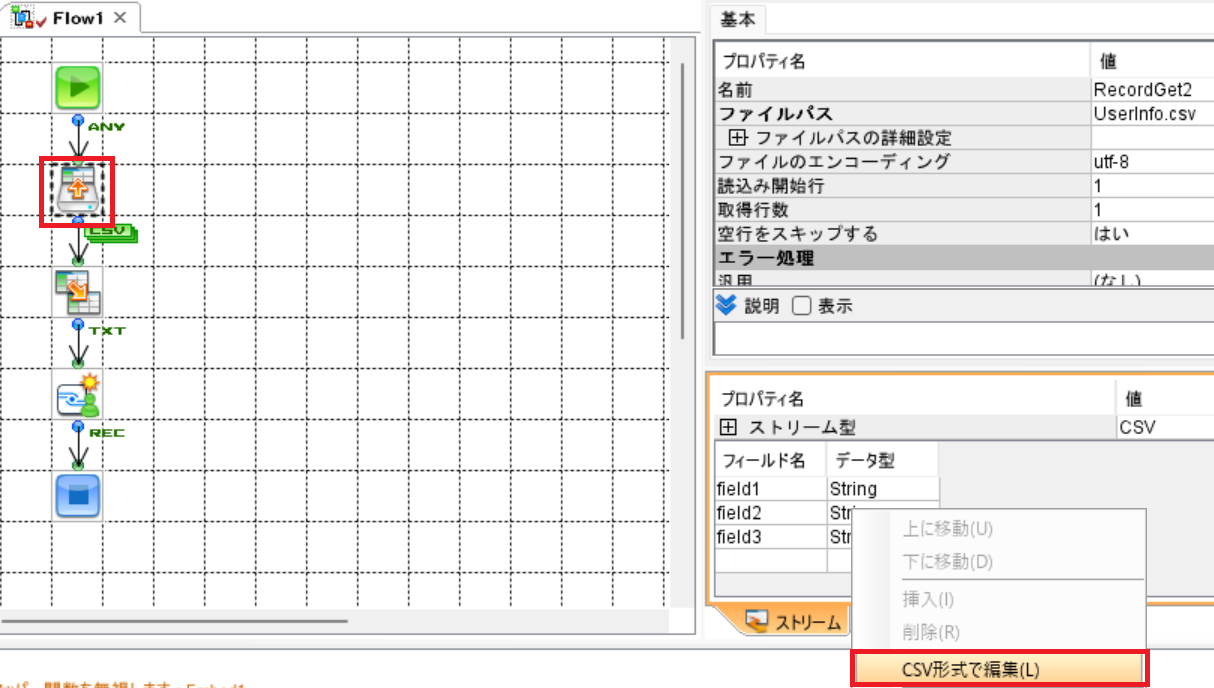1214x688 pixels.
Task: Edit the ファイルパス value UserInfo.csv
Action: click(x=1152, y=114)
